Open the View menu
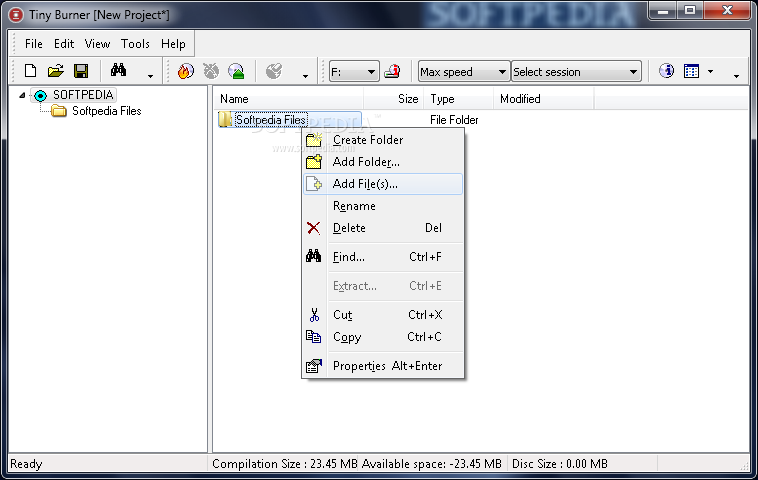Viewport: 758px width, 480px height. pyautogui.click(x=97, y=44)
